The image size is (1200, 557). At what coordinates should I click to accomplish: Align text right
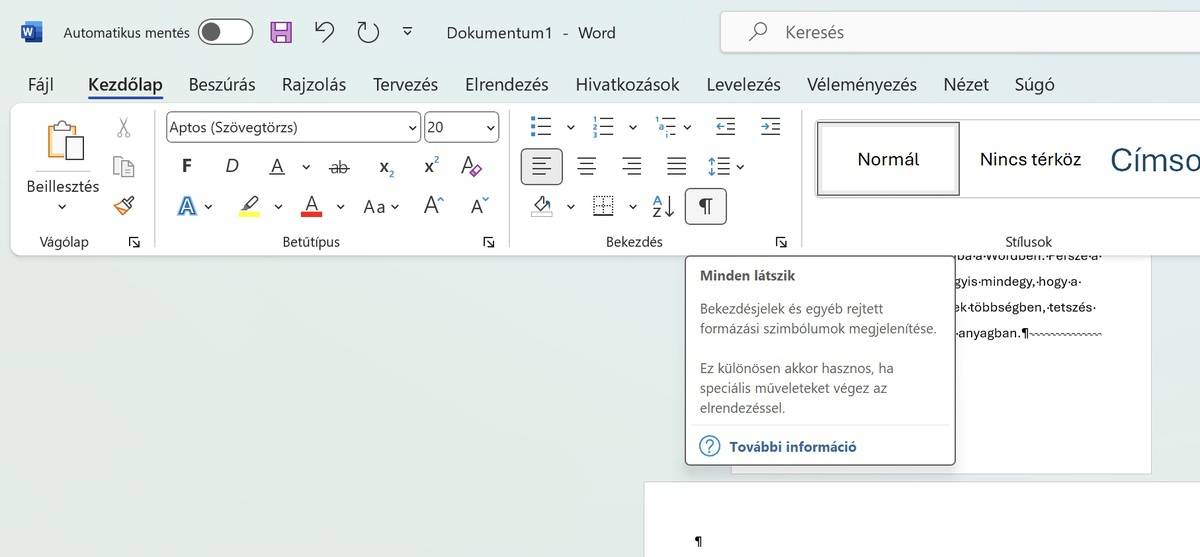click(x=632, y=167)
